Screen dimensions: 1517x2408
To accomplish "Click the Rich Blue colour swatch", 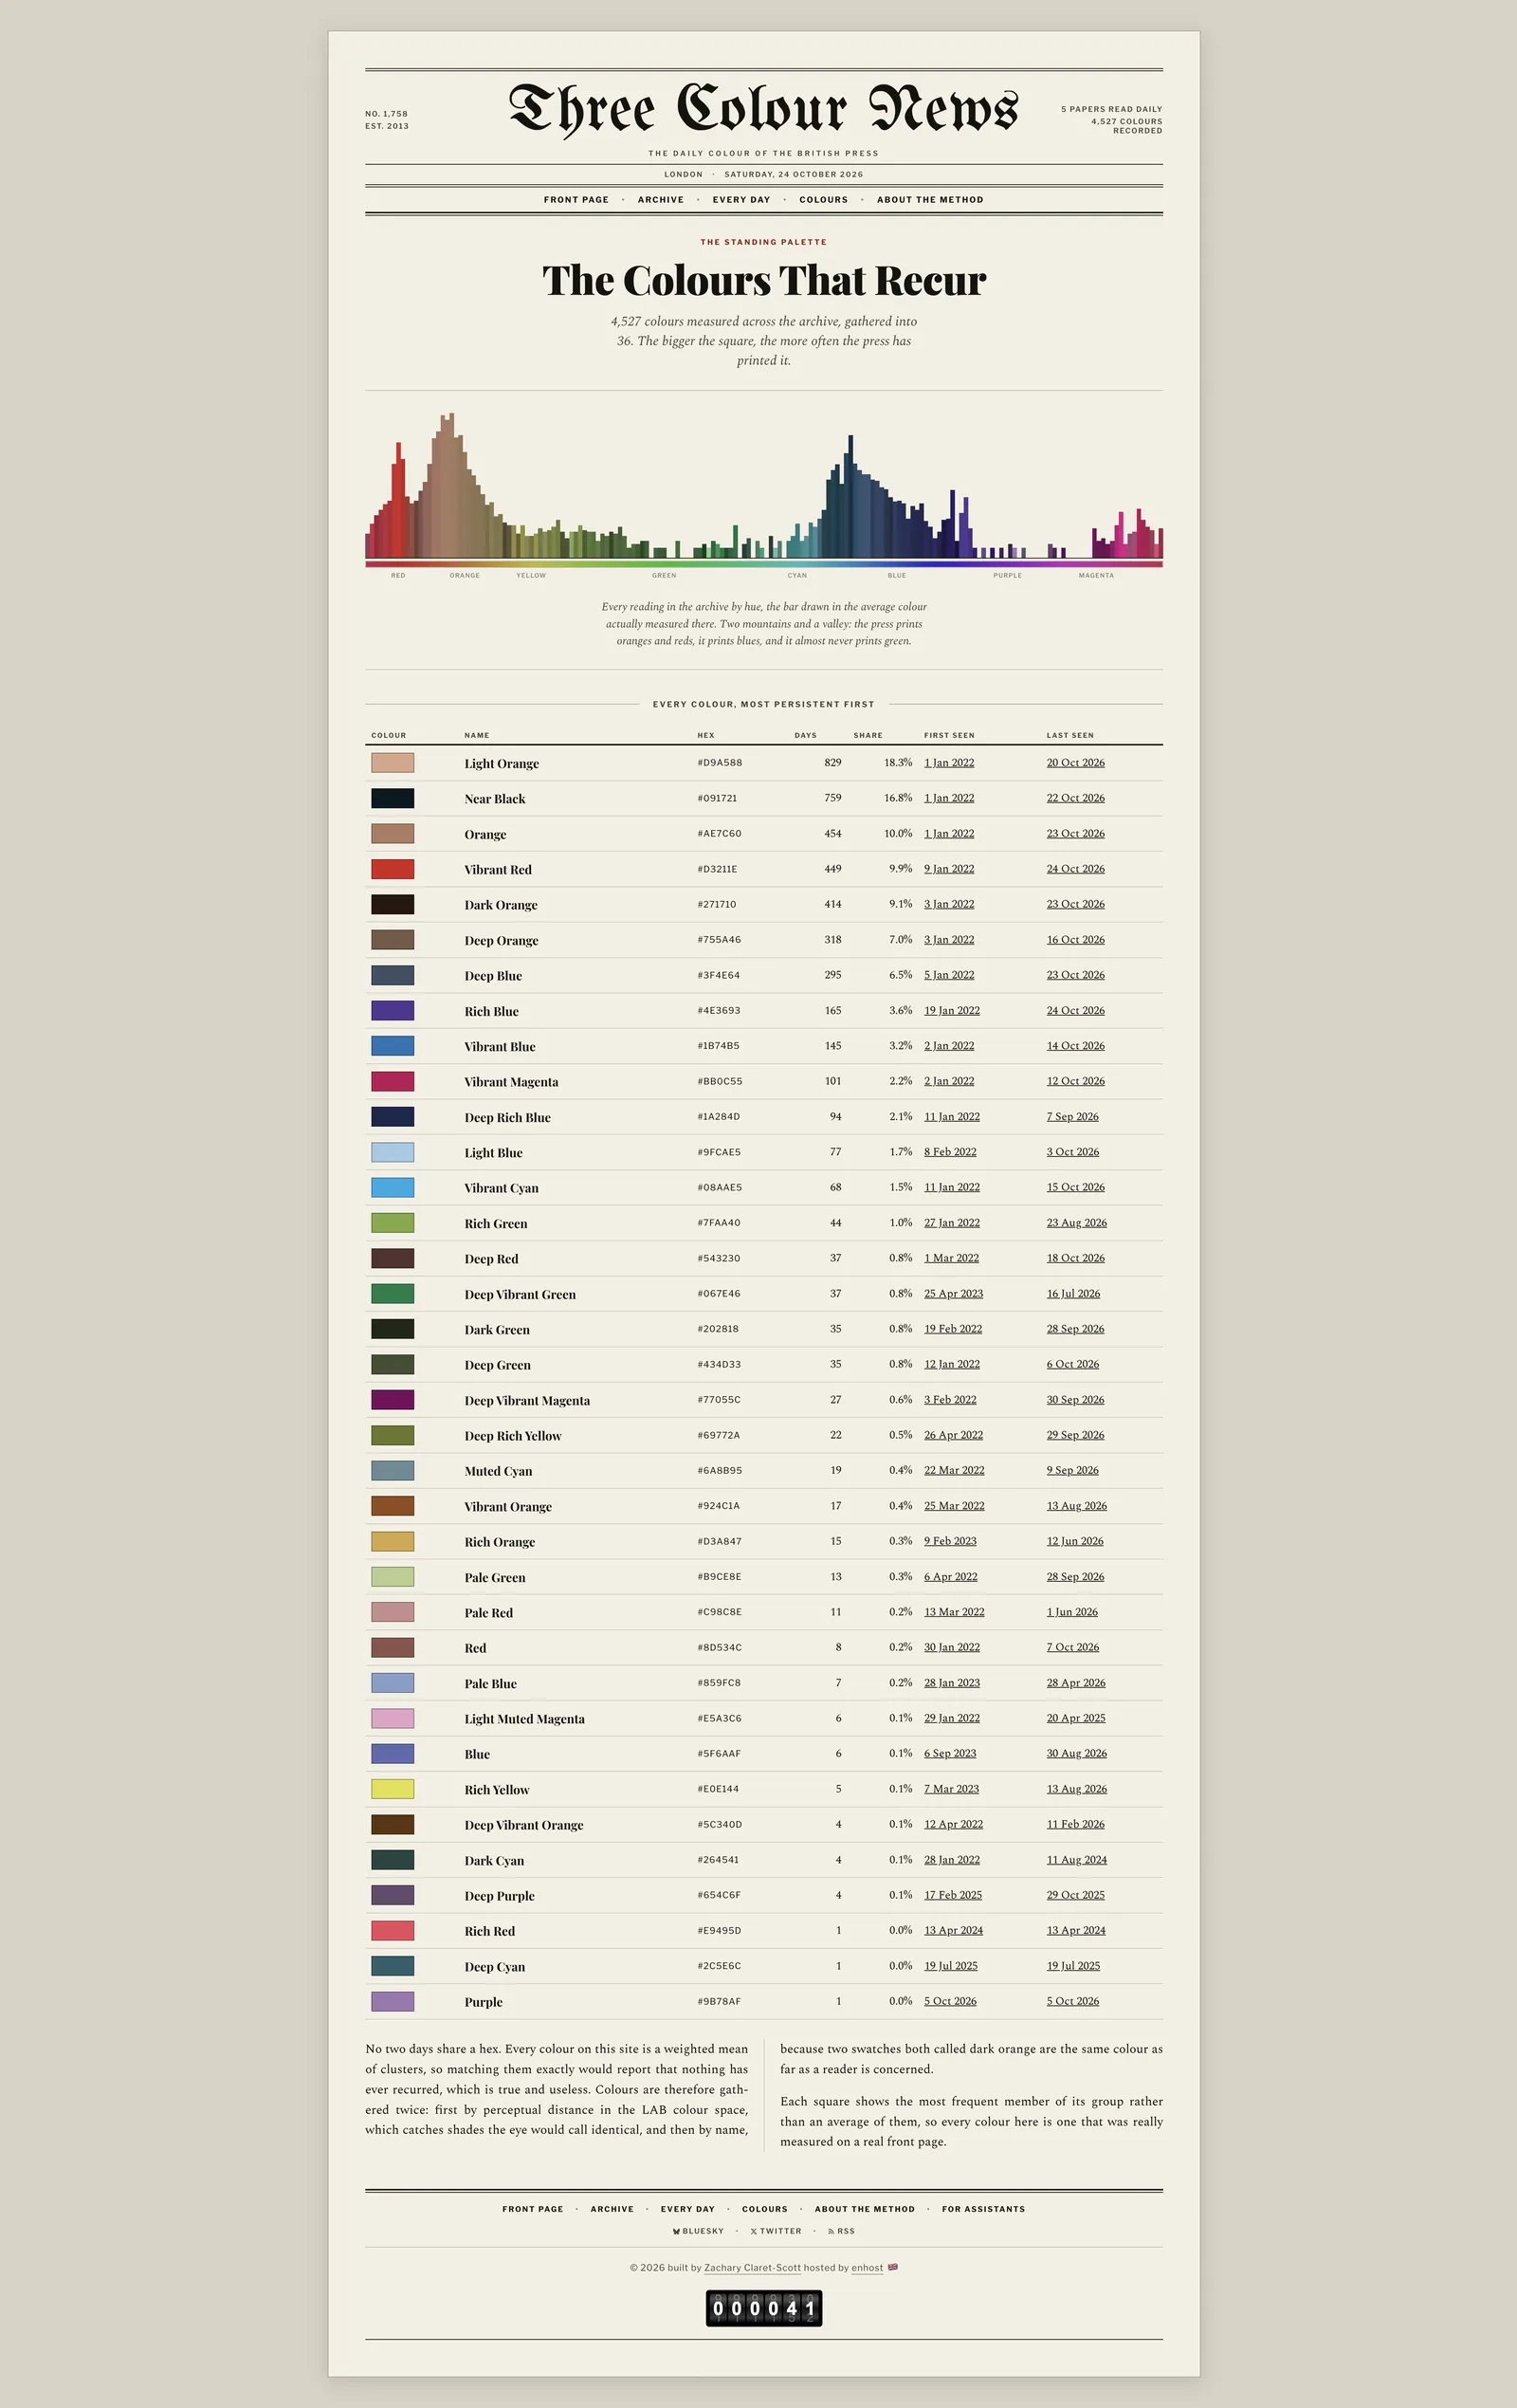I will pyautogui.click(x=392, y=1010).
